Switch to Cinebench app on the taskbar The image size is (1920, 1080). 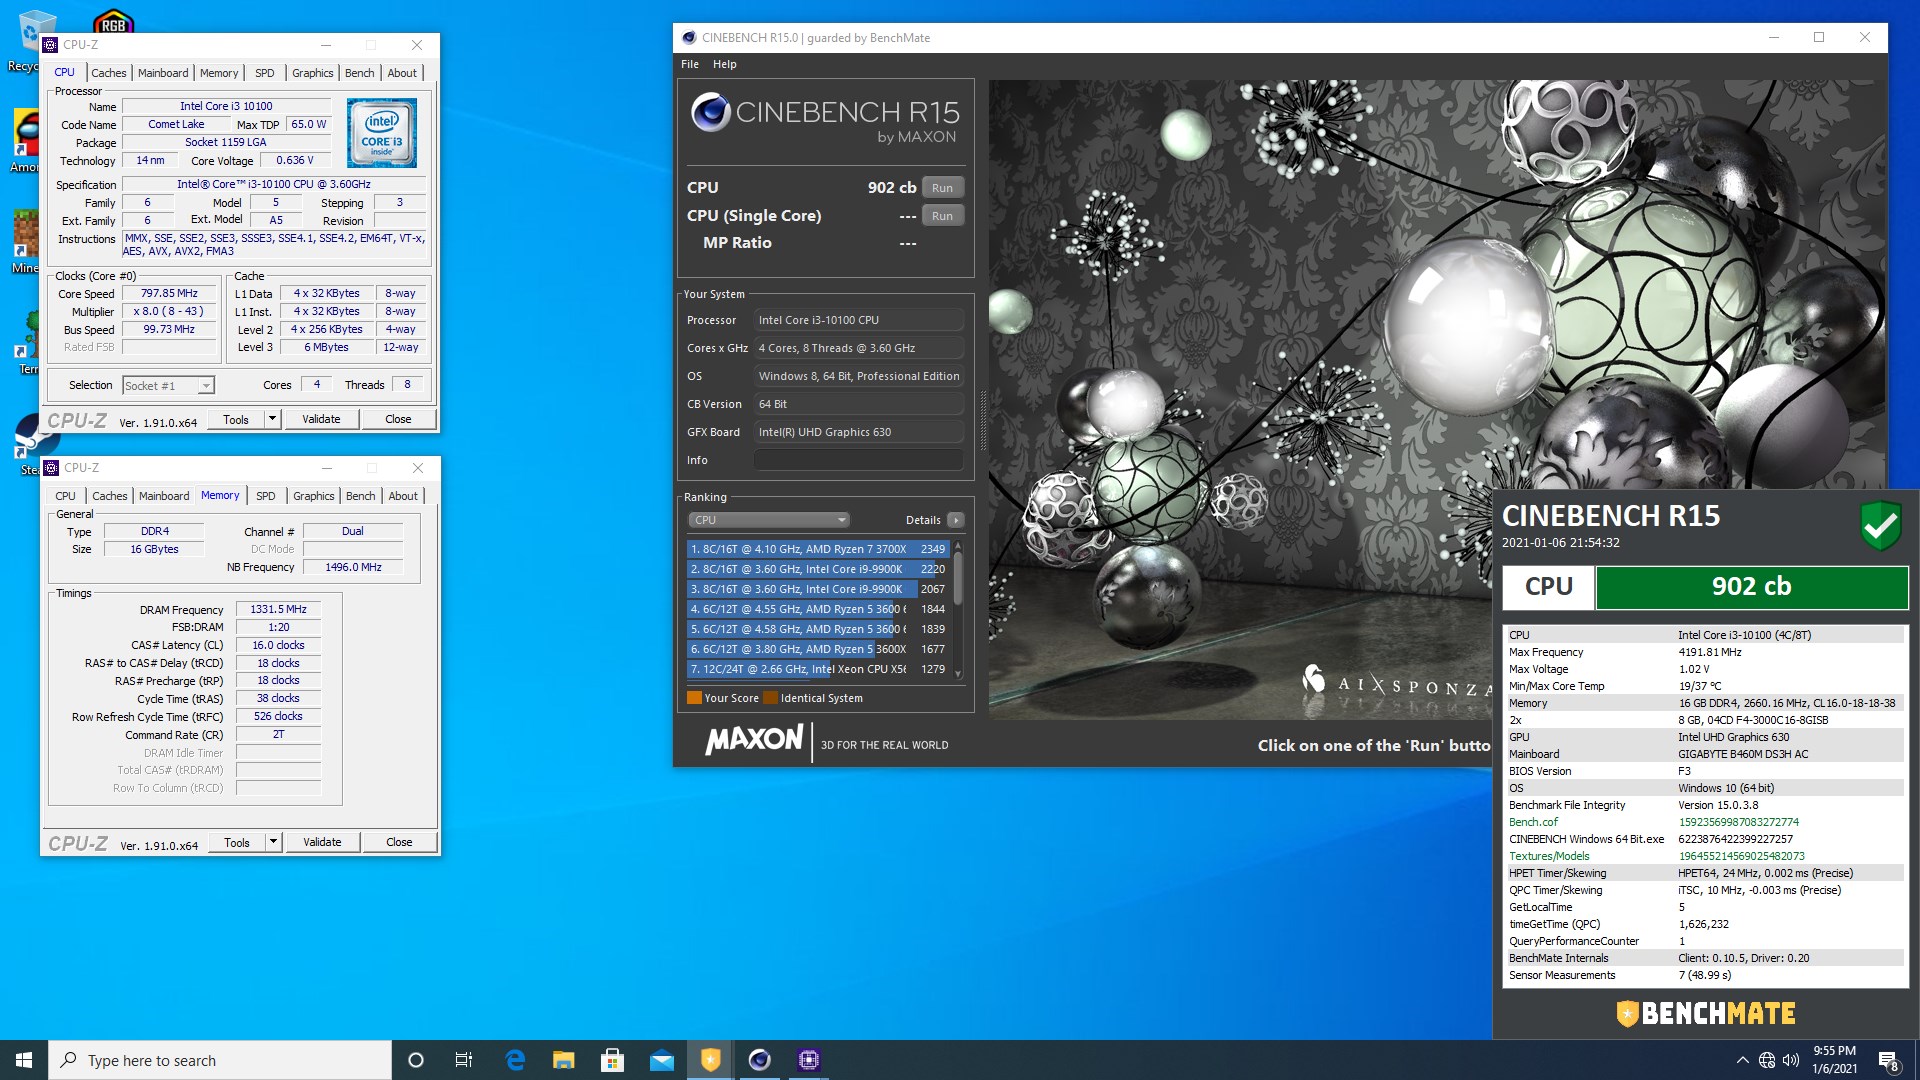pos(760,1060)
